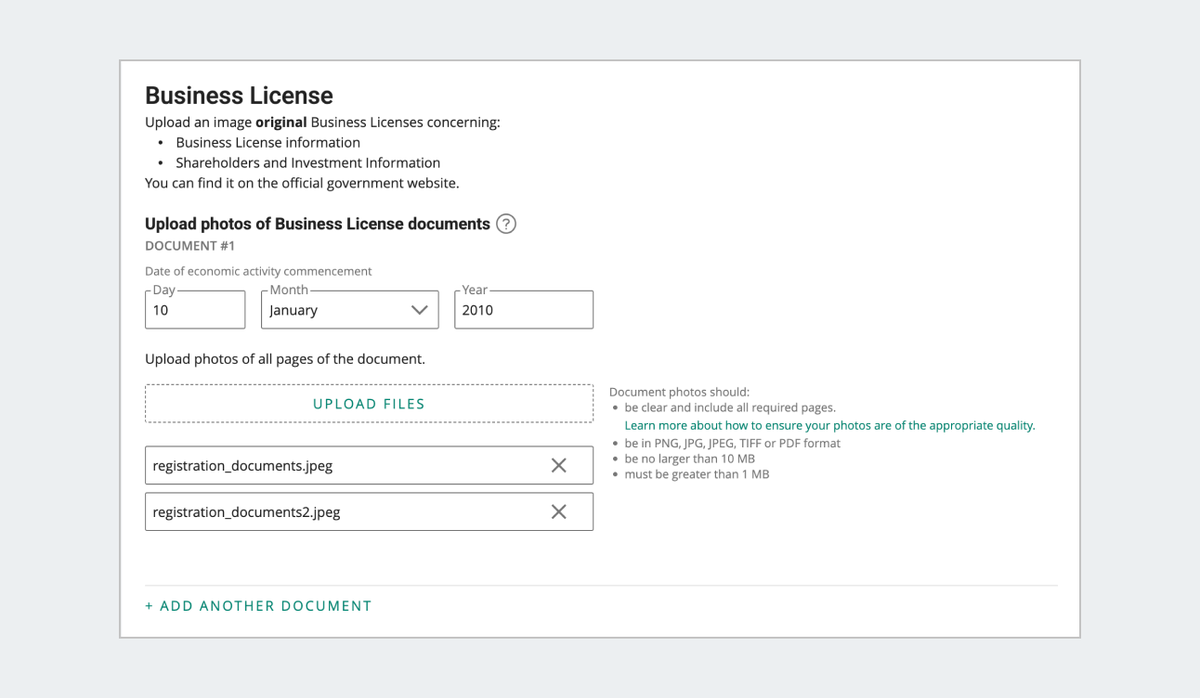
Task: Select the registration_documents2.jpeg file name
Action: point(247,512)
